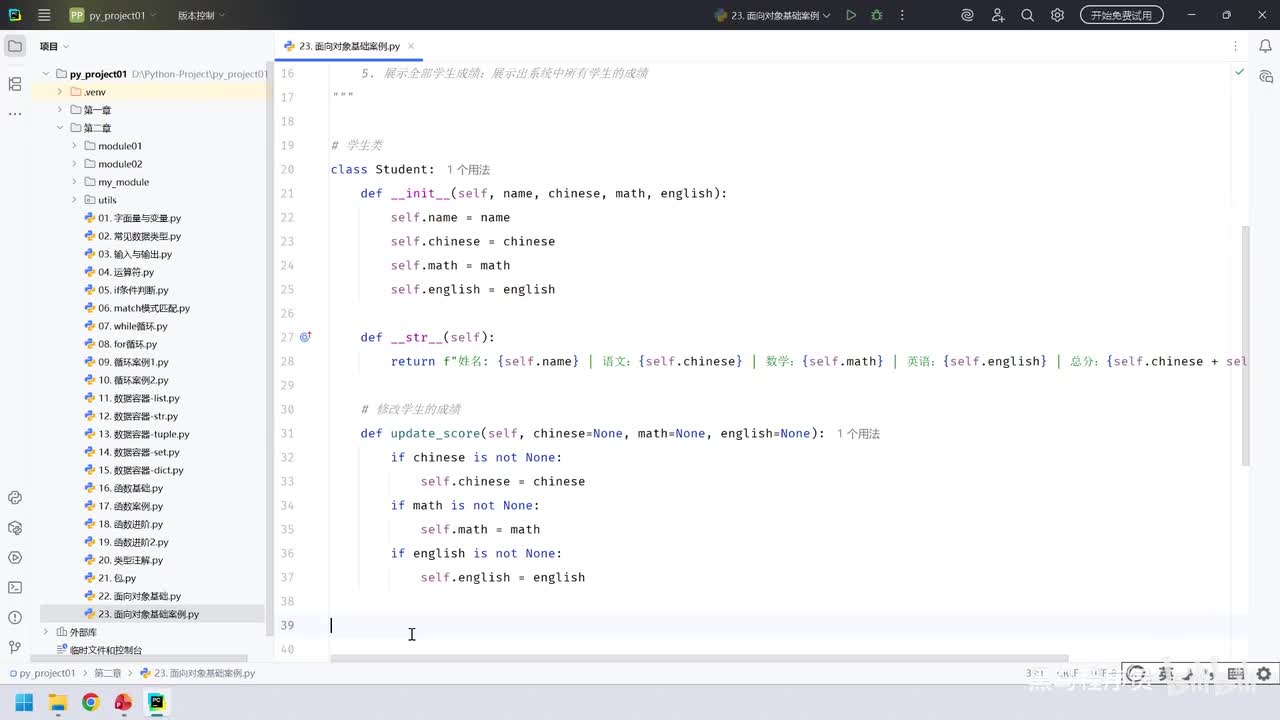Open the Git version control tool window

(x=15, y=648)
